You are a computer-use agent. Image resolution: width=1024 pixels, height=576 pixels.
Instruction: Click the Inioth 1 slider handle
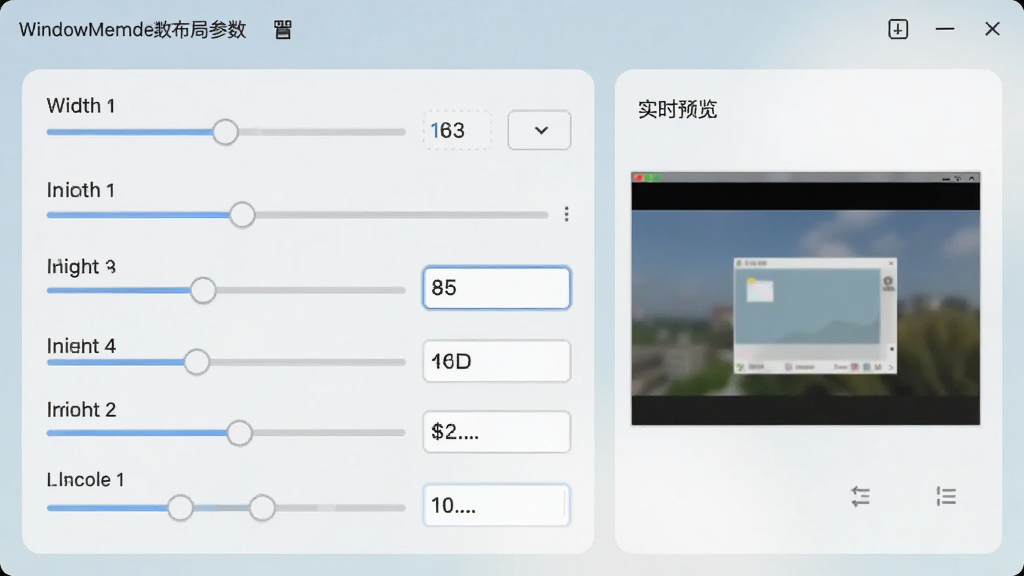[242, 215]
